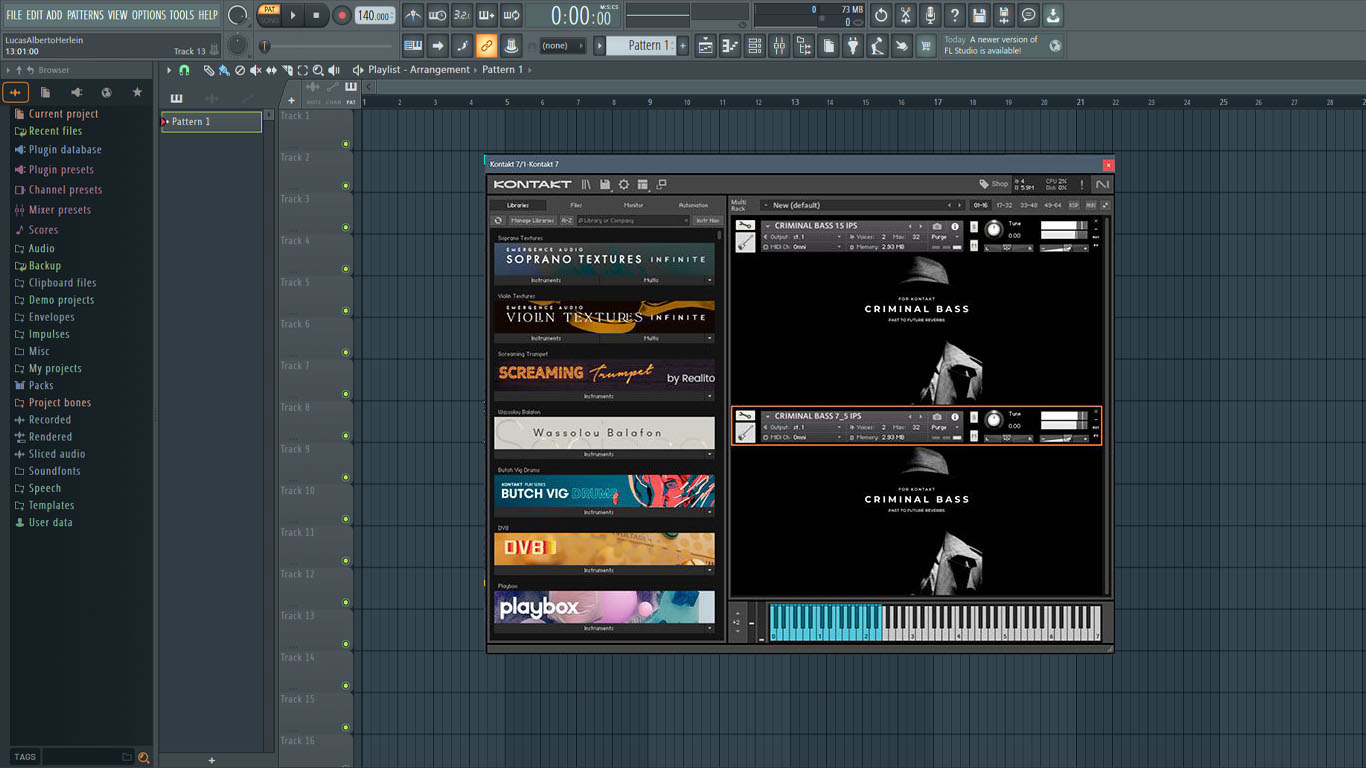The image size is (1366, 768).
Task: Click the Tune knob of CRIMINAL BASS 15 IPS
Action: coord(993,229)
